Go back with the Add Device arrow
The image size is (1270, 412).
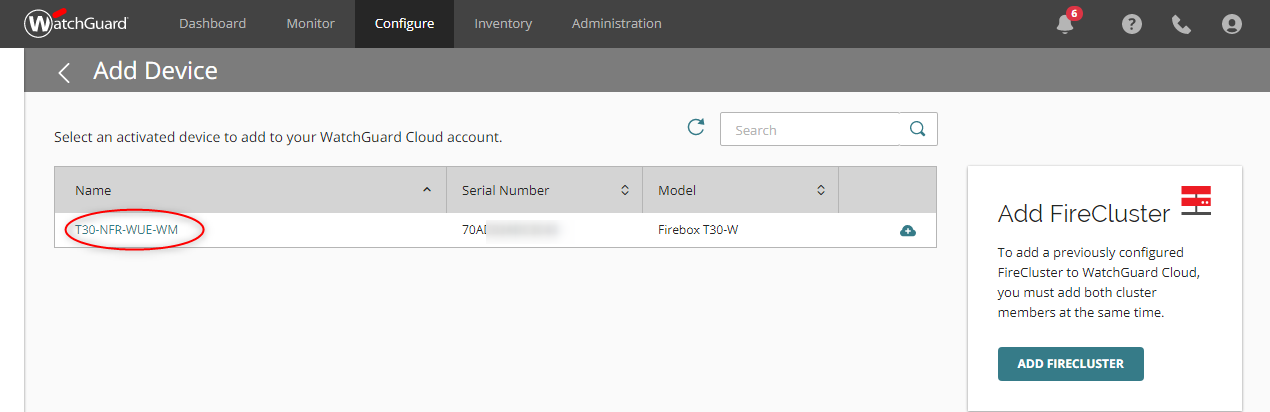65,72
